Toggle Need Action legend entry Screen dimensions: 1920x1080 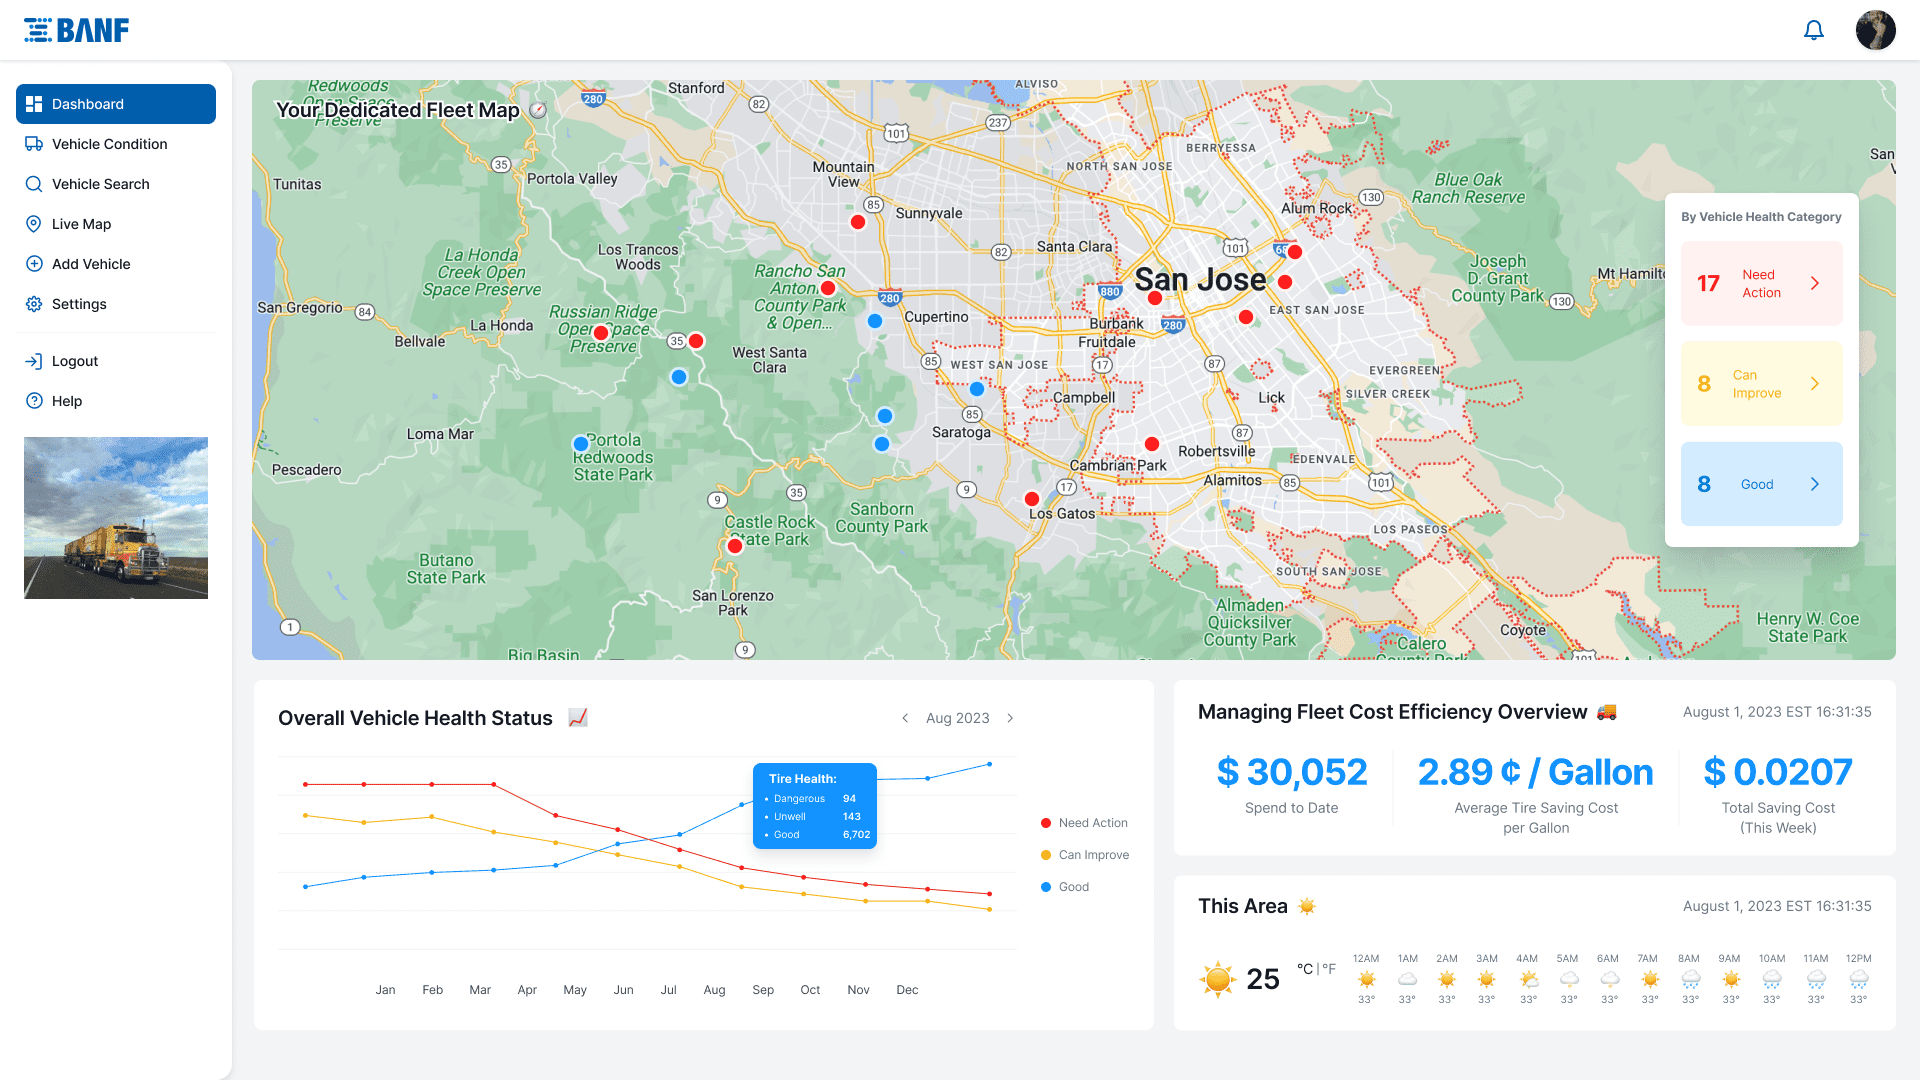coord(1084,823)
